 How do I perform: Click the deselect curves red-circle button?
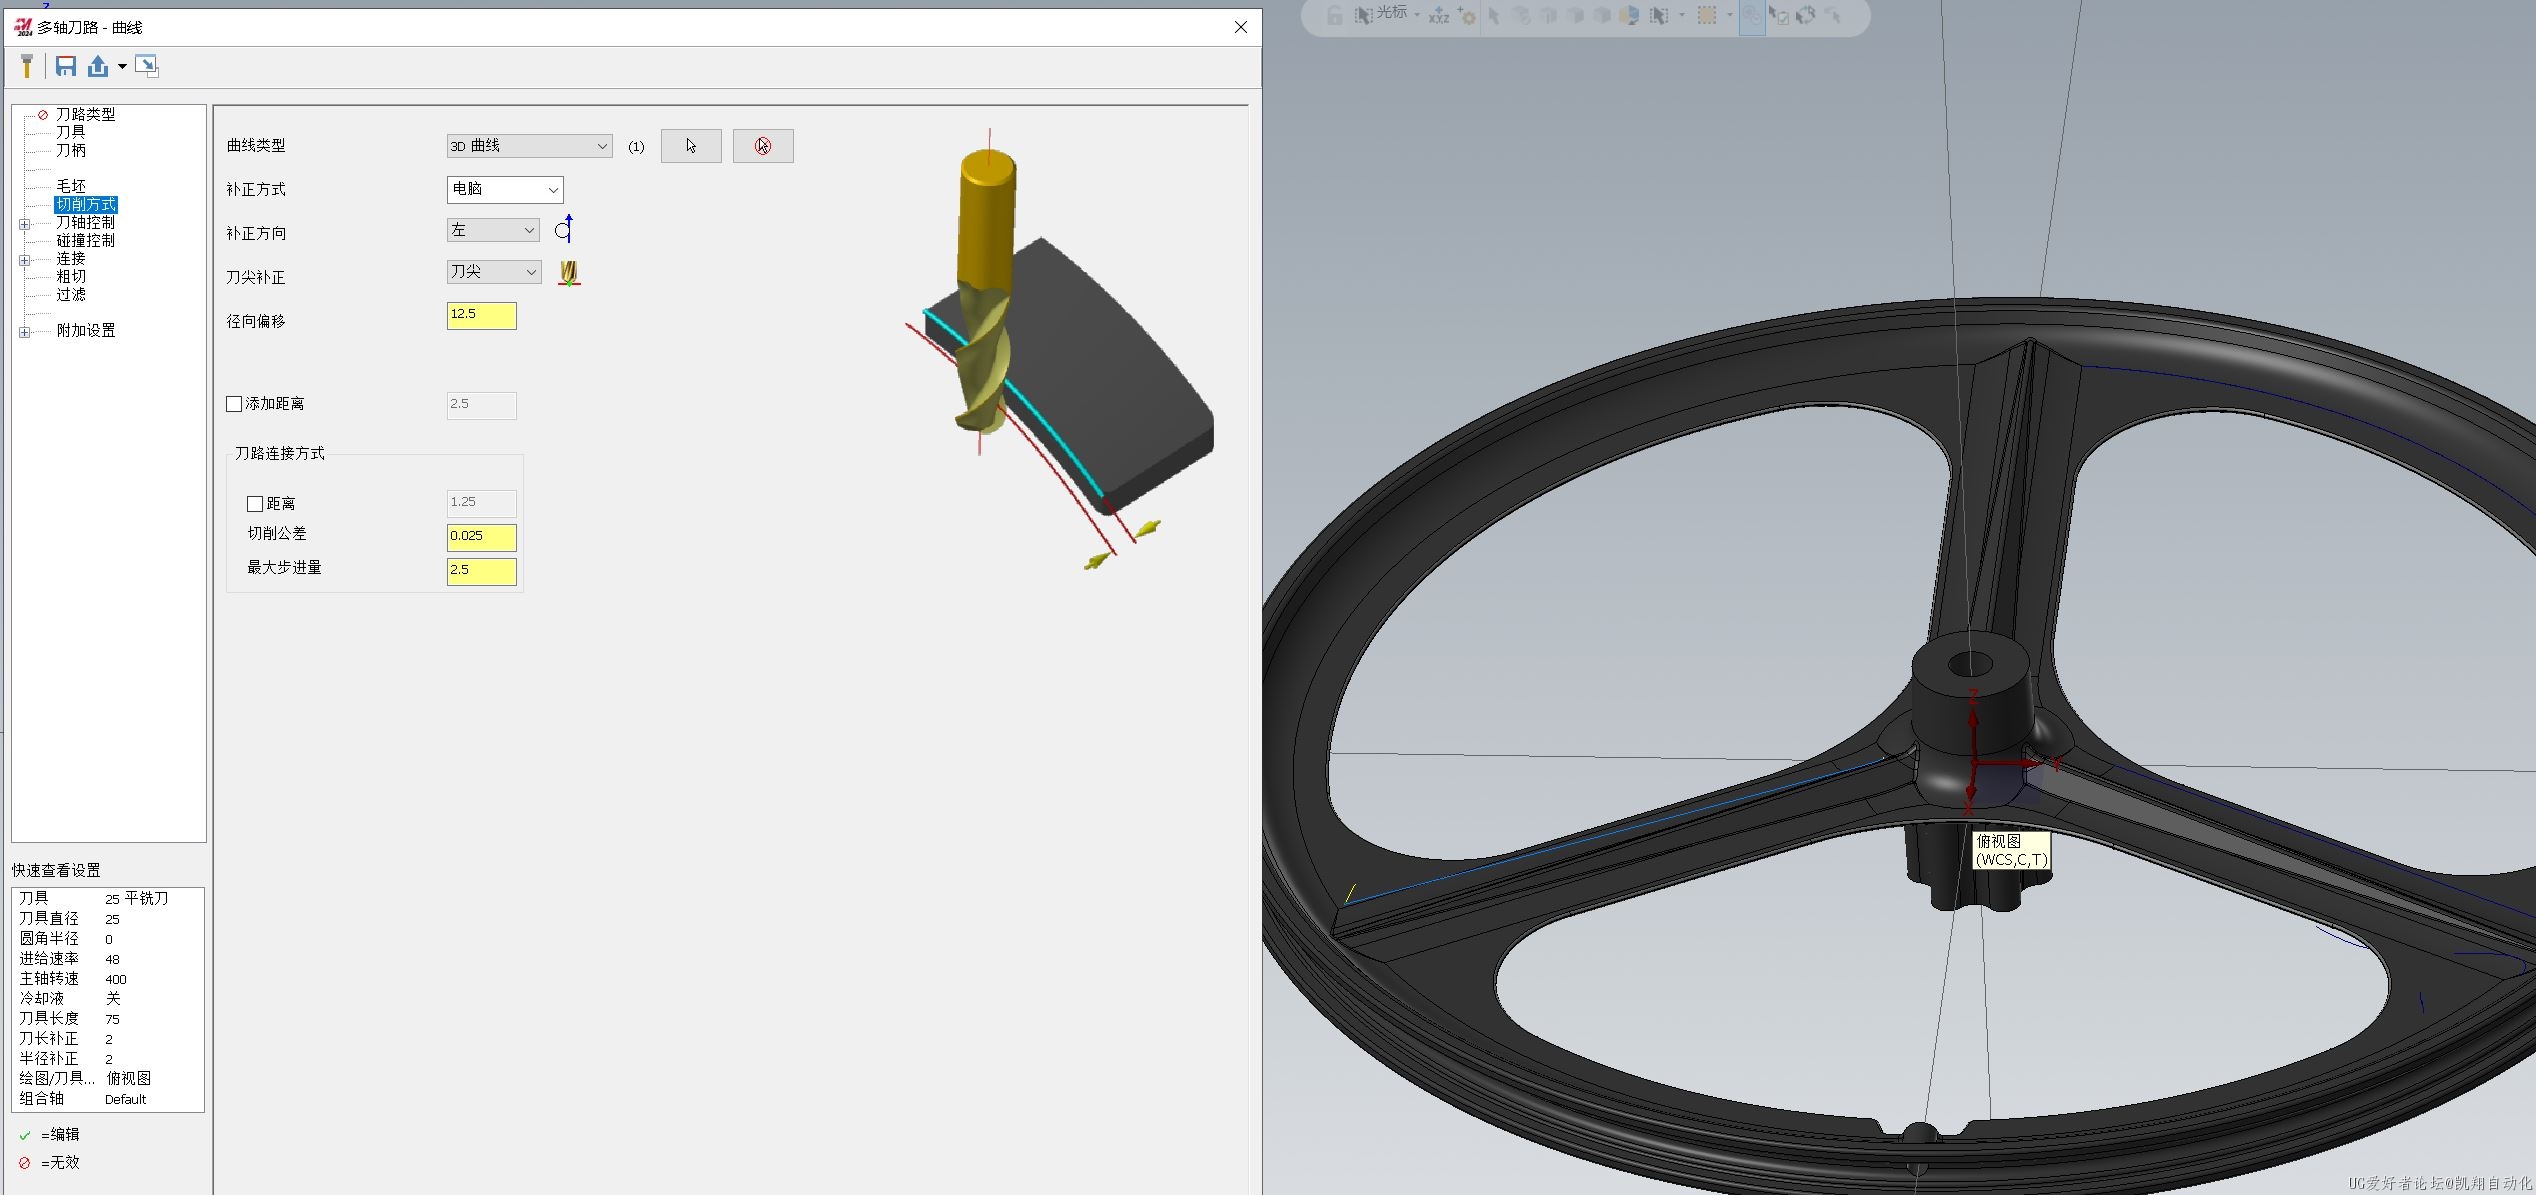tap(763, 146)
